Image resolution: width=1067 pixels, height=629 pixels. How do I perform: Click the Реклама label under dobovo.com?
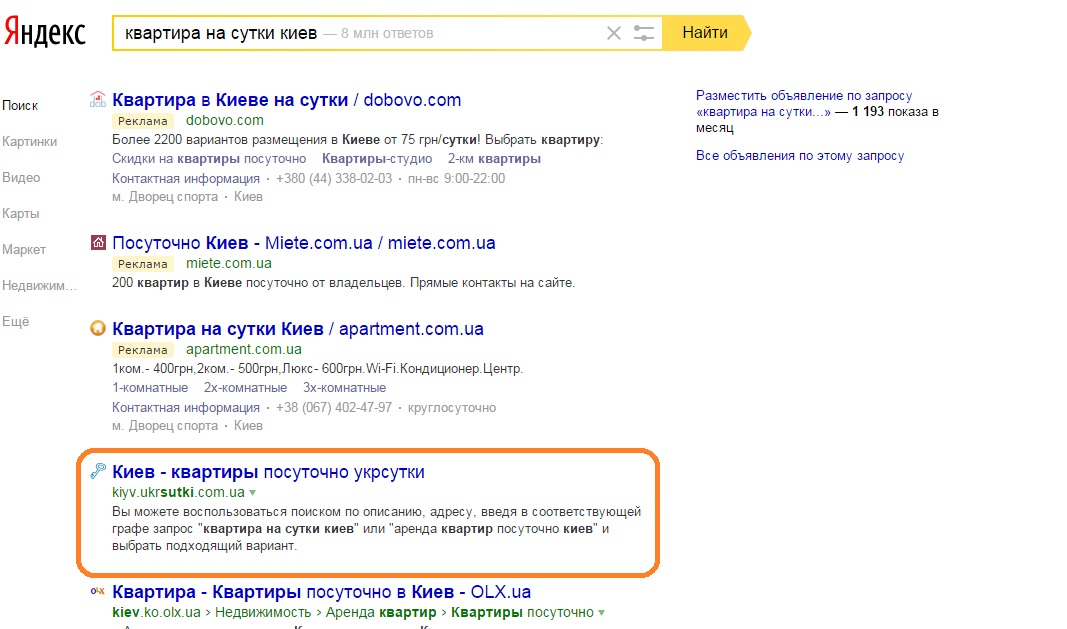[x=142, y=121]
